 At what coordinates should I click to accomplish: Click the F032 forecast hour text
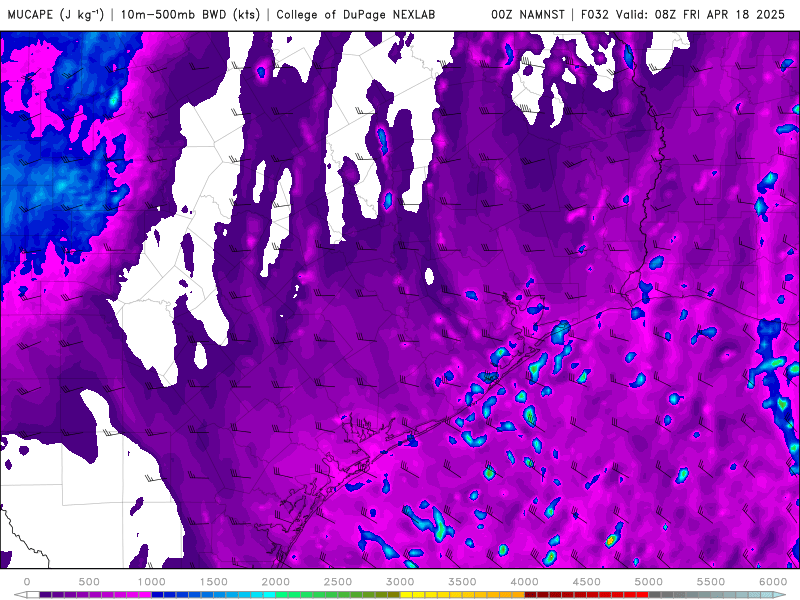(x=595, y=15)
